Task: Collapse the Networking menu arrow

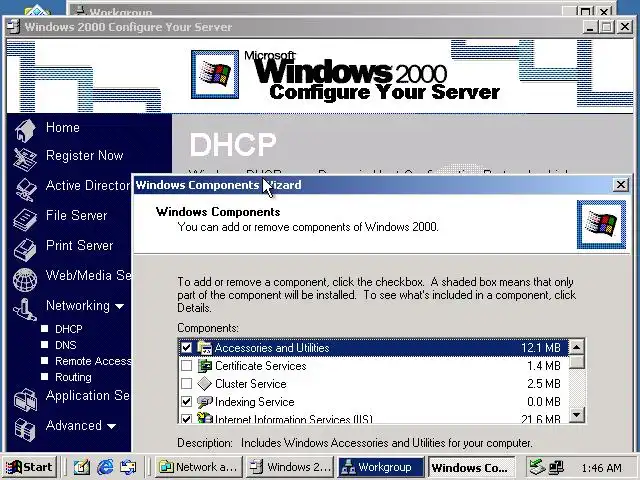Action: pos(120,306)
